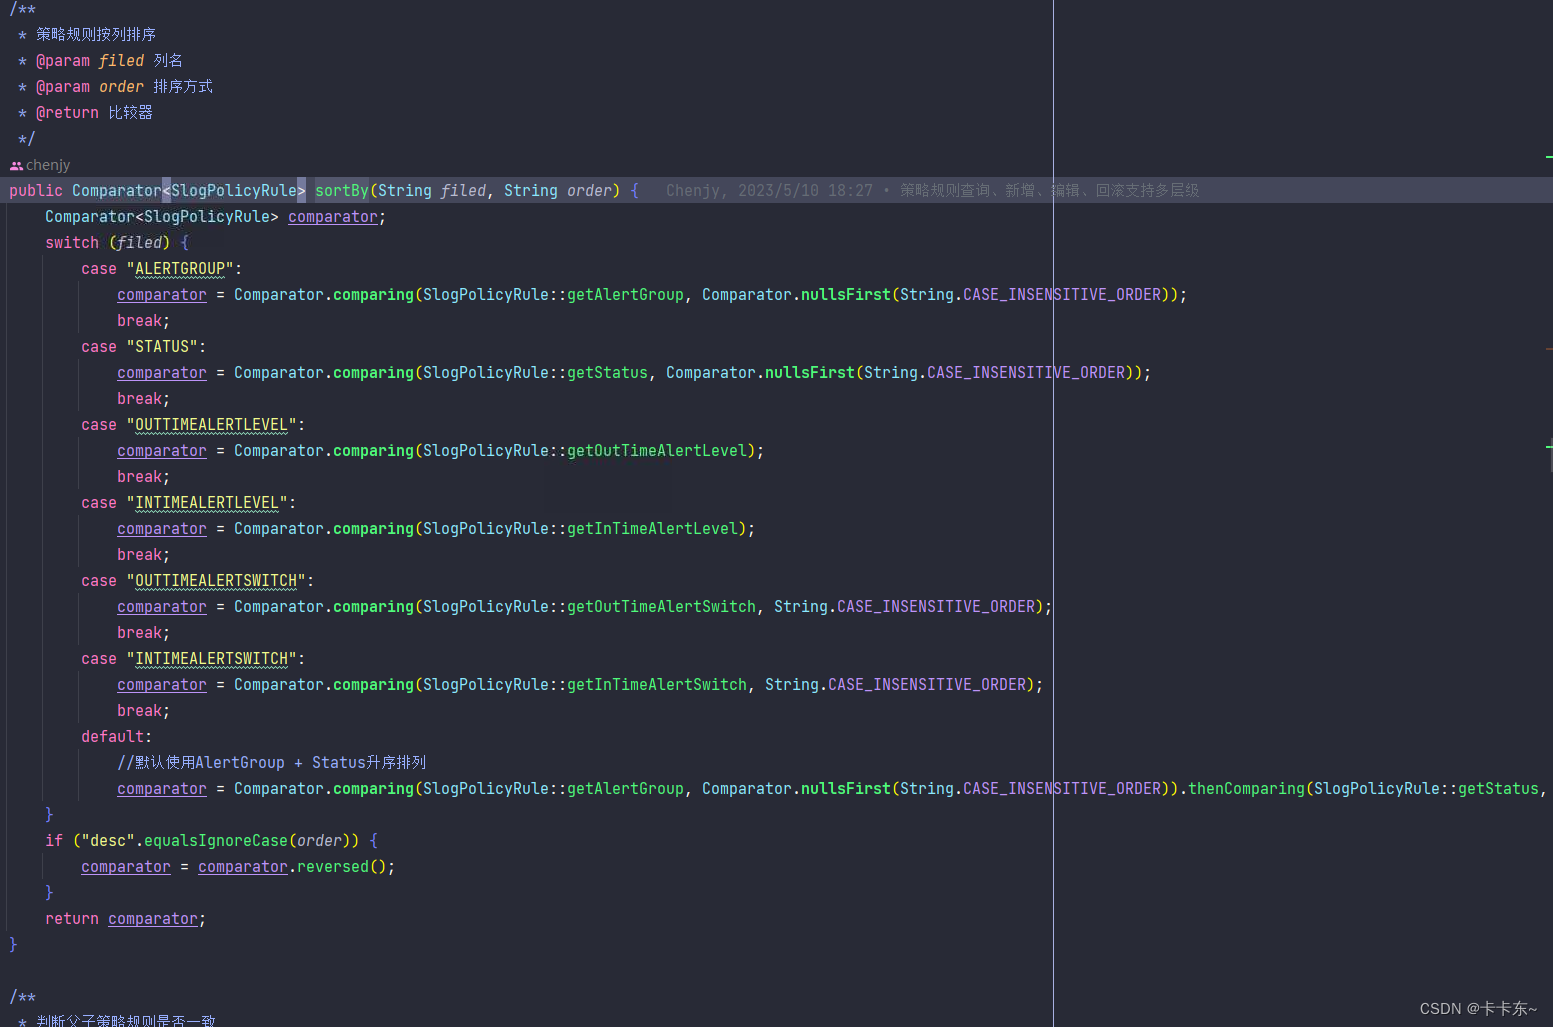The width and height of the screenshot is (1553, 1027).
Task: Click the "INTIMEALERTLEVEL" case string
Action: [207, 502]
